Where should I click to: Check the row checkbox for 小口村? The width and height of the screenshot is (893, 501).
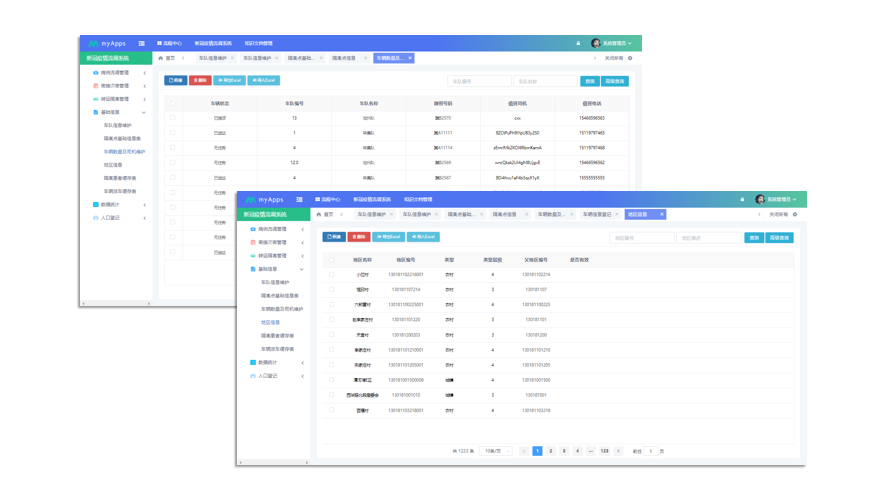[332, 274]
